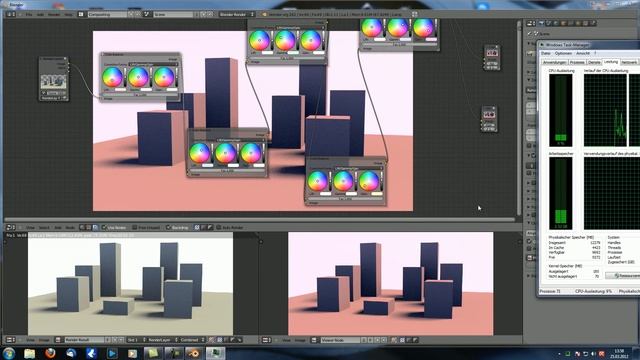Viewport: 640px width, 360px height.
Task: Open layer dropdown on the input image node
Action: click(x=54, y=98)
